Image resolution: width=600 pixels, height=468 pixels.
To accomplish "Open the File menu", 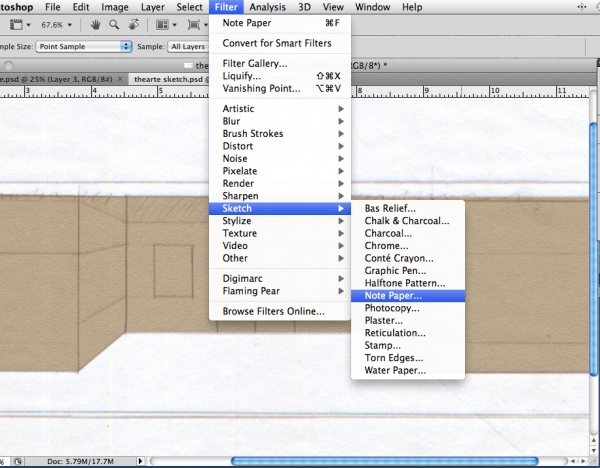I will click(x=52, y=7).
